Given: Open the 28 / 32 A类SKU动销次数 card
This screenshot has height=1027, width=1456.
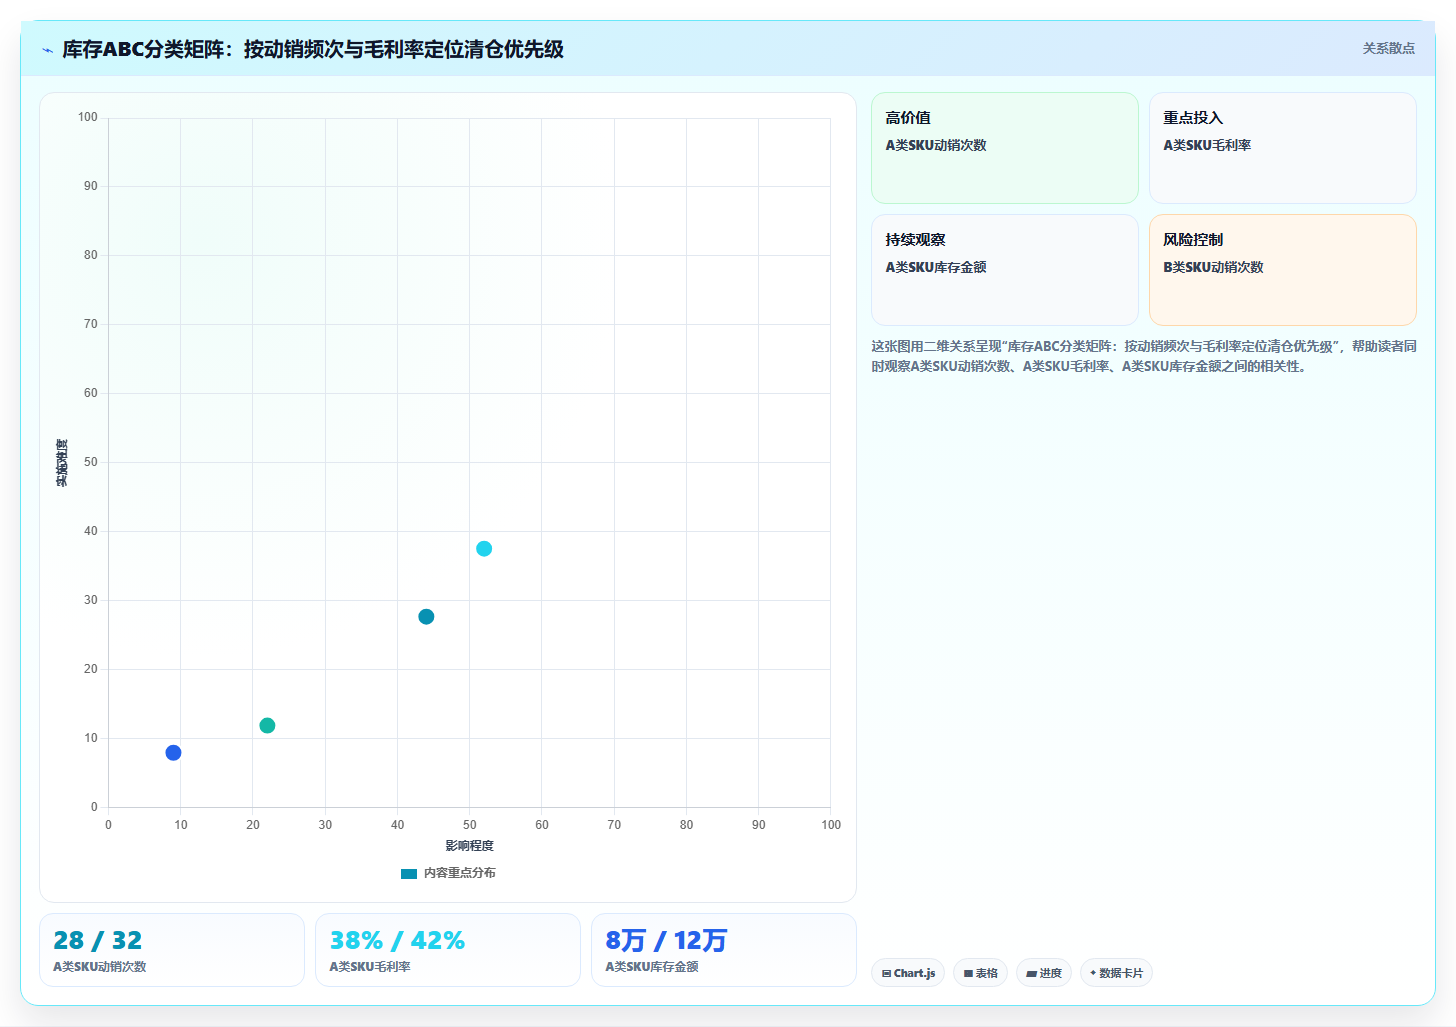Looking at the screenshot, I should [172, 950].
